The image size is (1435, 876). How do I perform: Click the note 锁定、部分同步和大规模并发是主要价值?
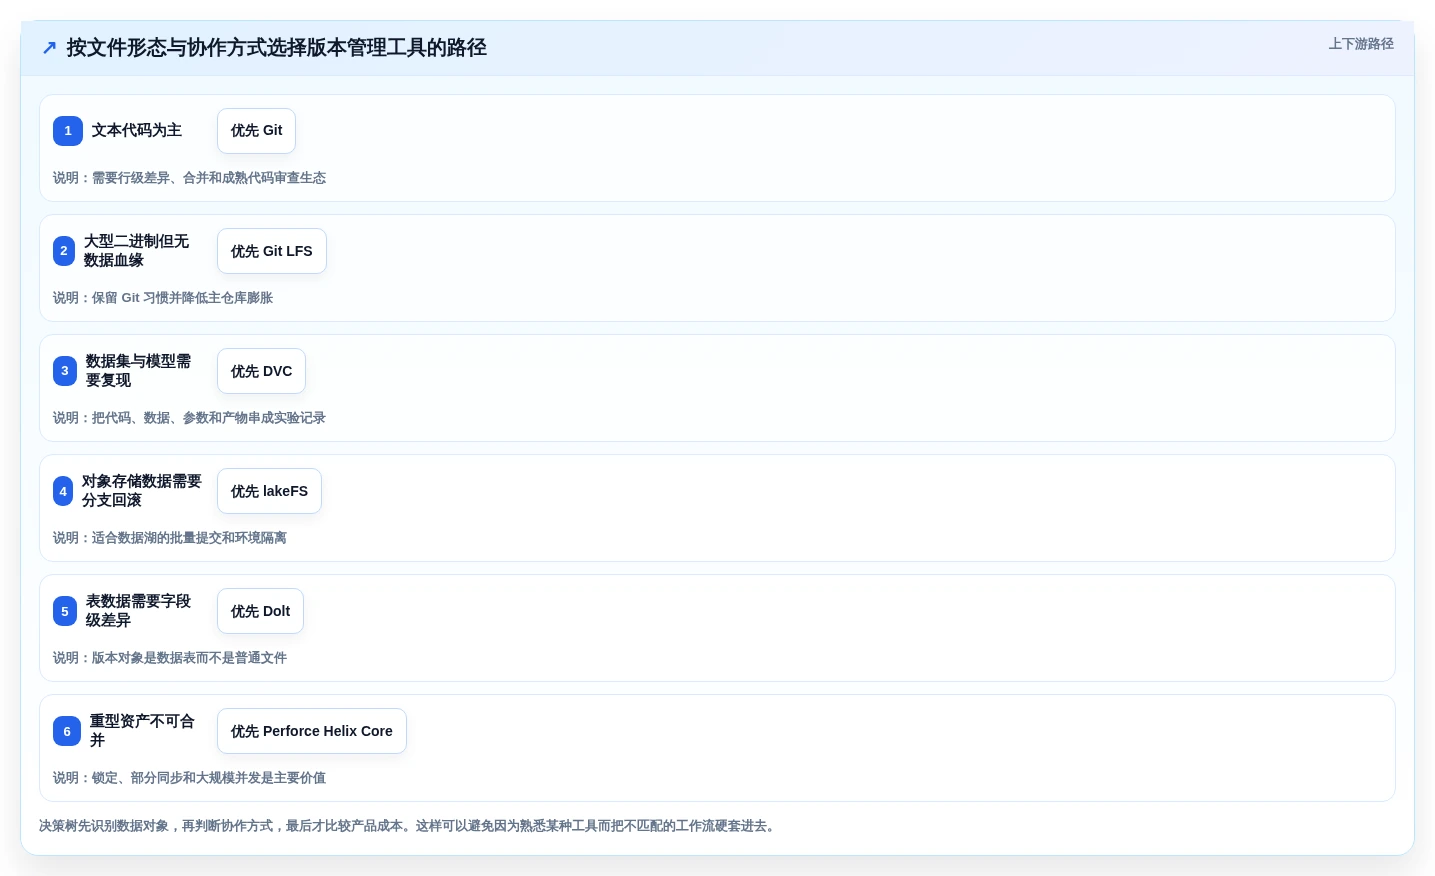[x=189, y=778]
